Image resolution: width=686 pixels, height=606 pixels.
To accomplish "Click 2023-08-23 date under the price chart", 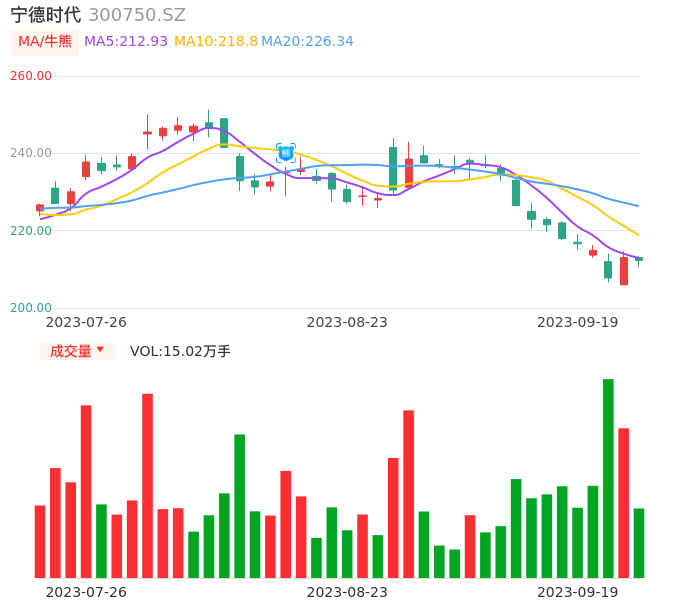I will (x=347, y=322).
